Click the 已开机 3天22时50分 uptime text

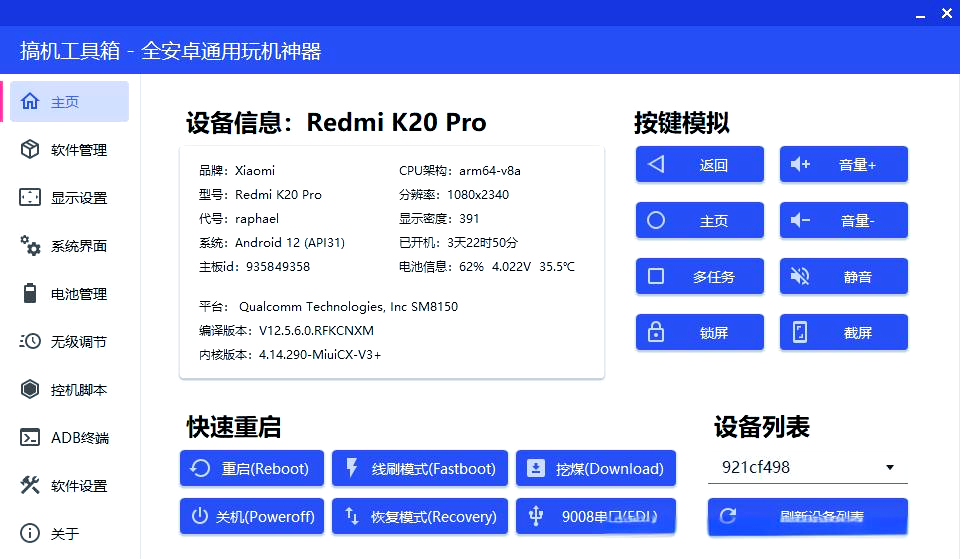(459, 242)
